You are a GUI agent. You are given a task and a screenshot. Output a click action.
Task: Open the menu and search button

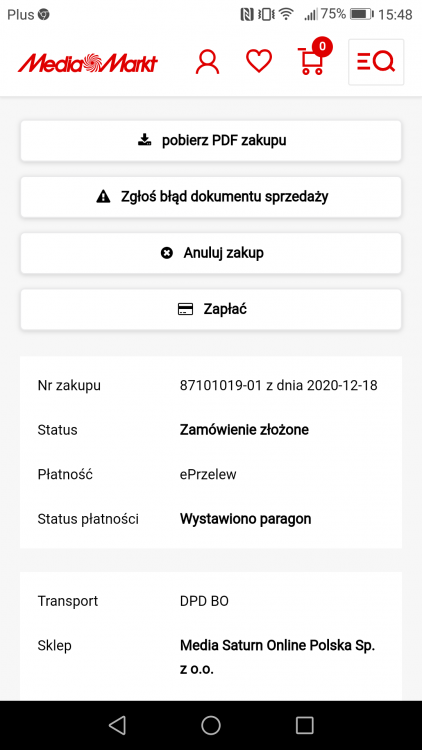(x=376, y=62)
